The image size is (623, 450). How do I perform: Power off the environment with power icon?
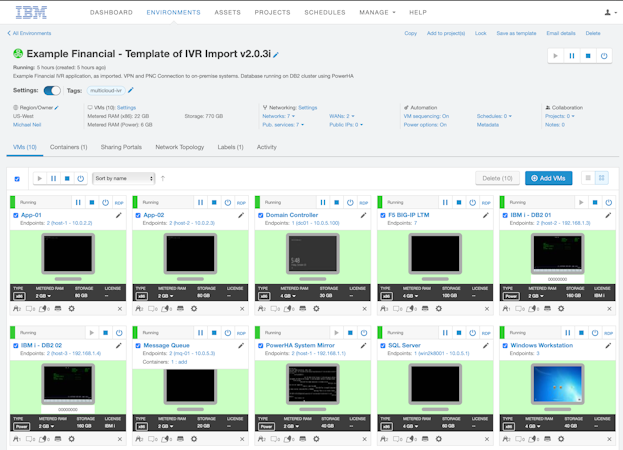(x=604, y=56)
